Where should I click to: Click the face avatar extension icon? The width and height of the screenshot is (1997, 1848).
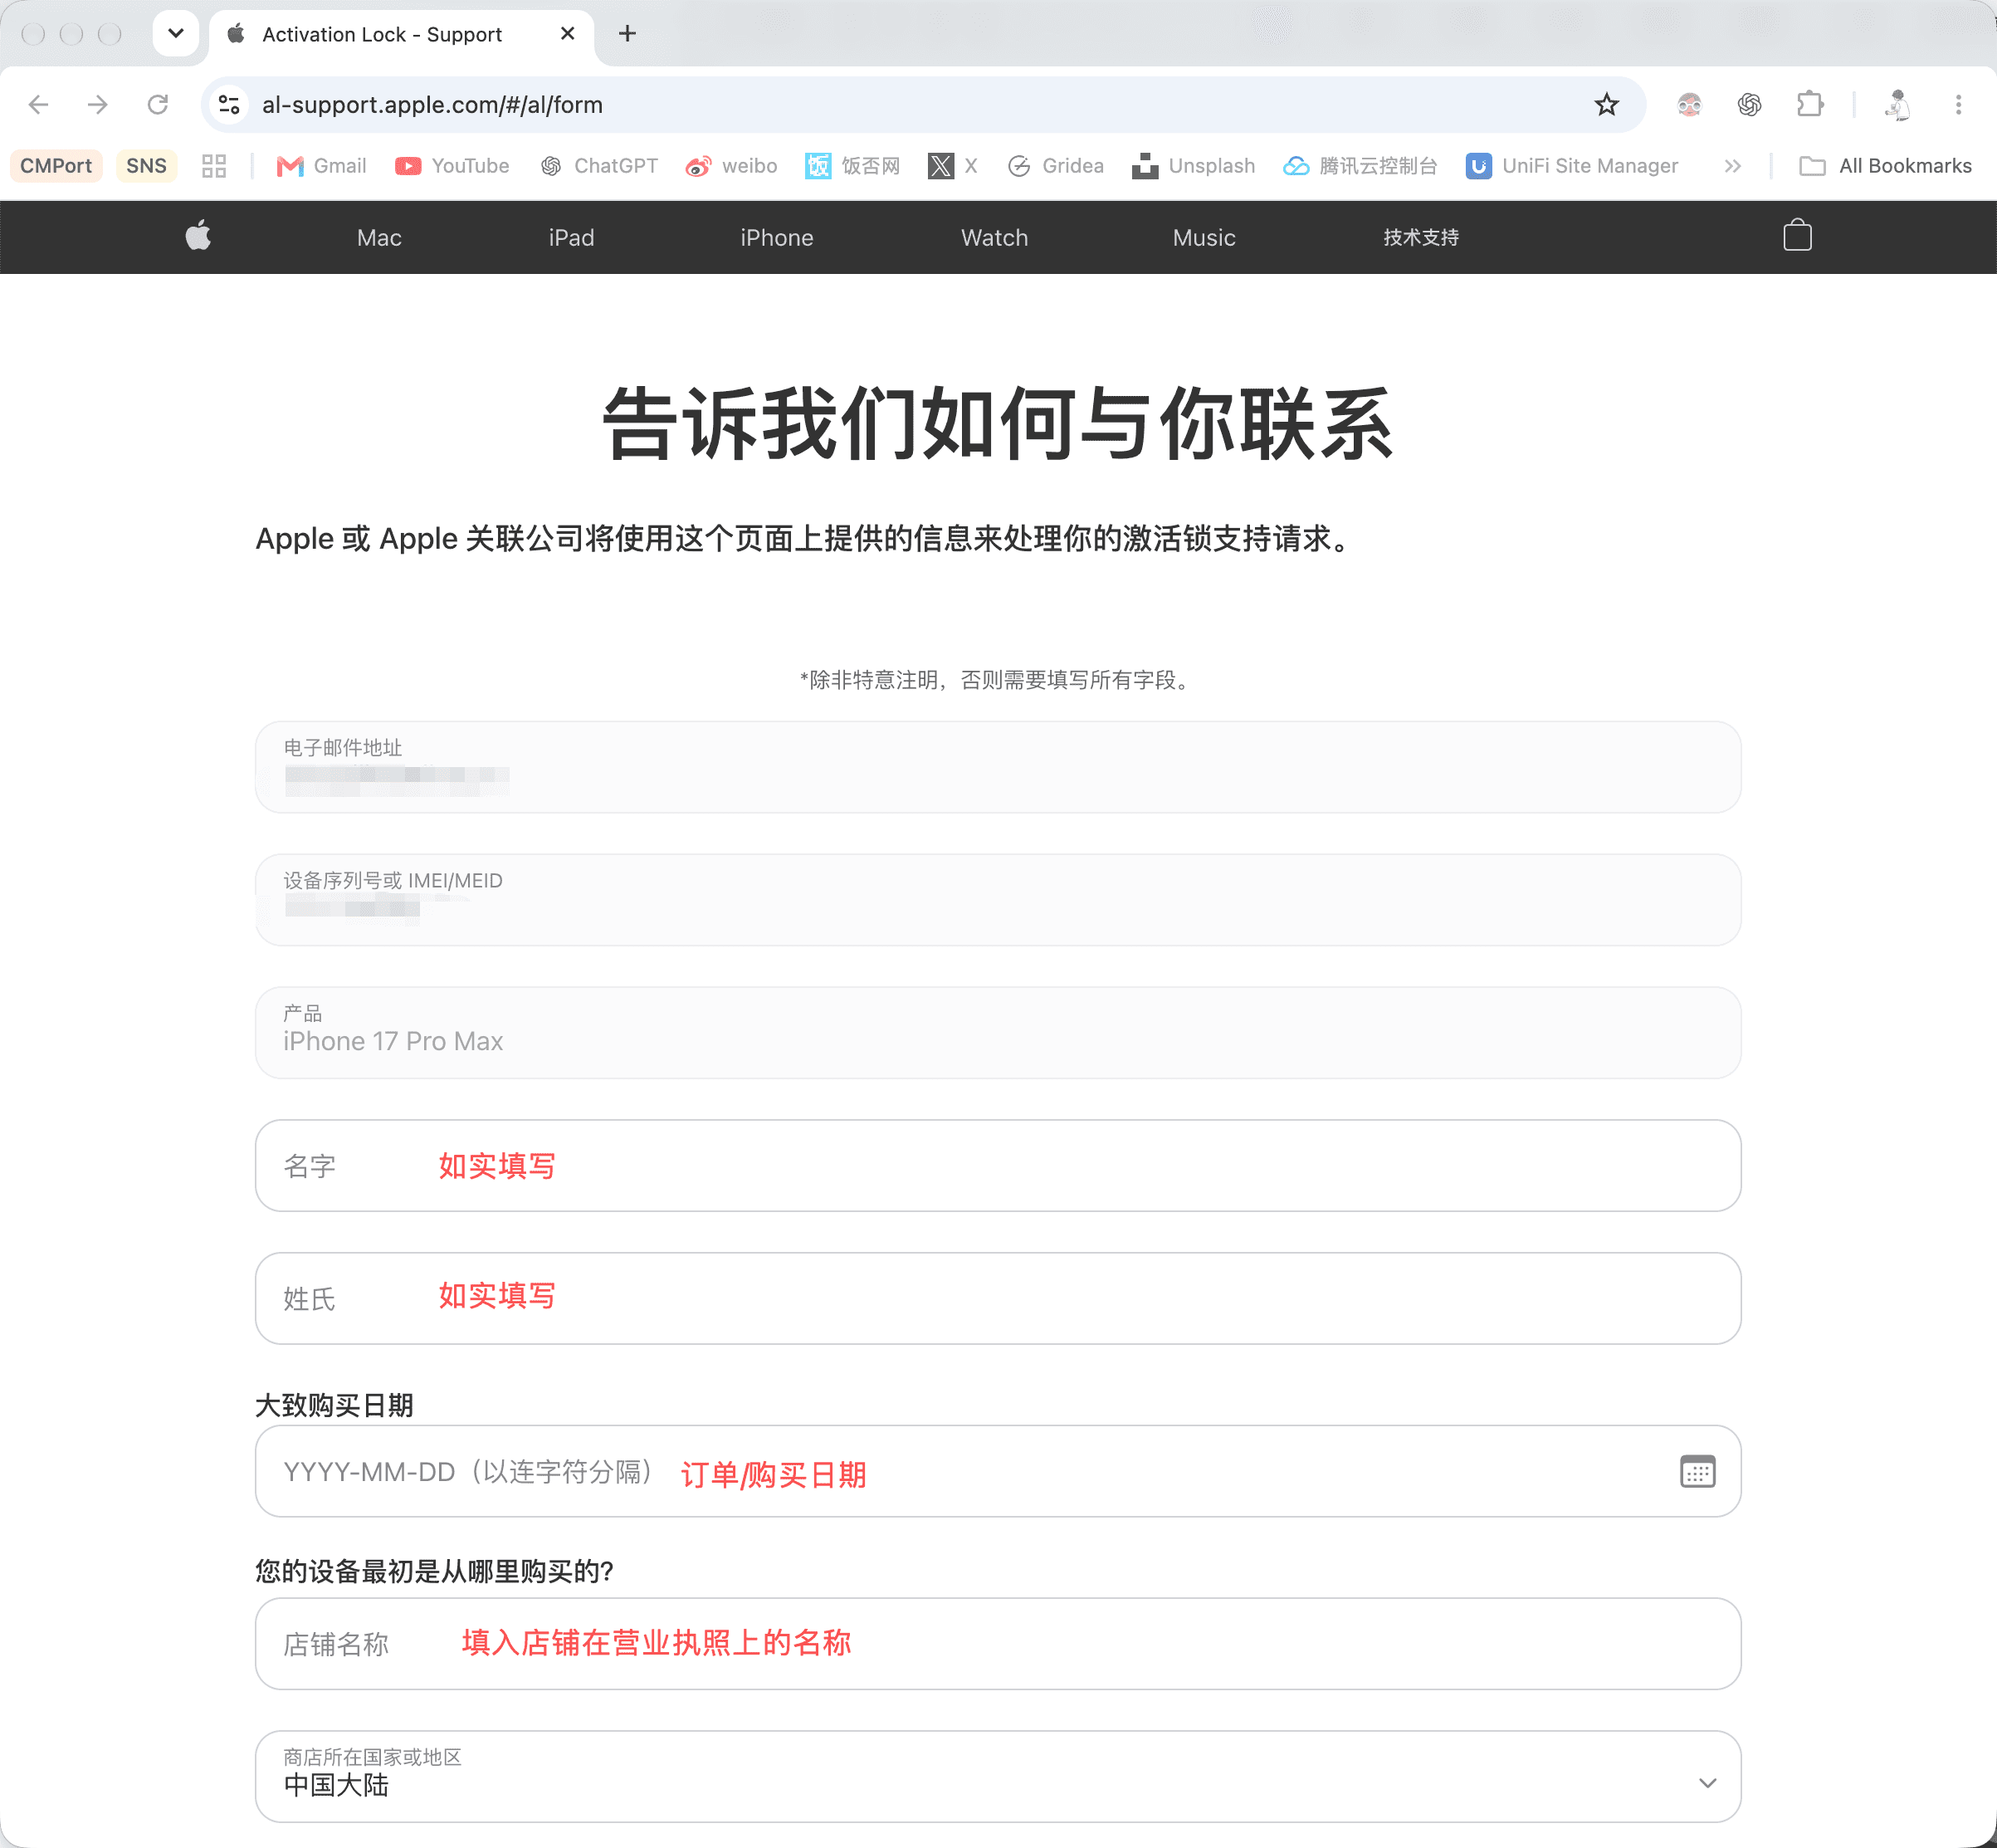[x=1689, y=104]
